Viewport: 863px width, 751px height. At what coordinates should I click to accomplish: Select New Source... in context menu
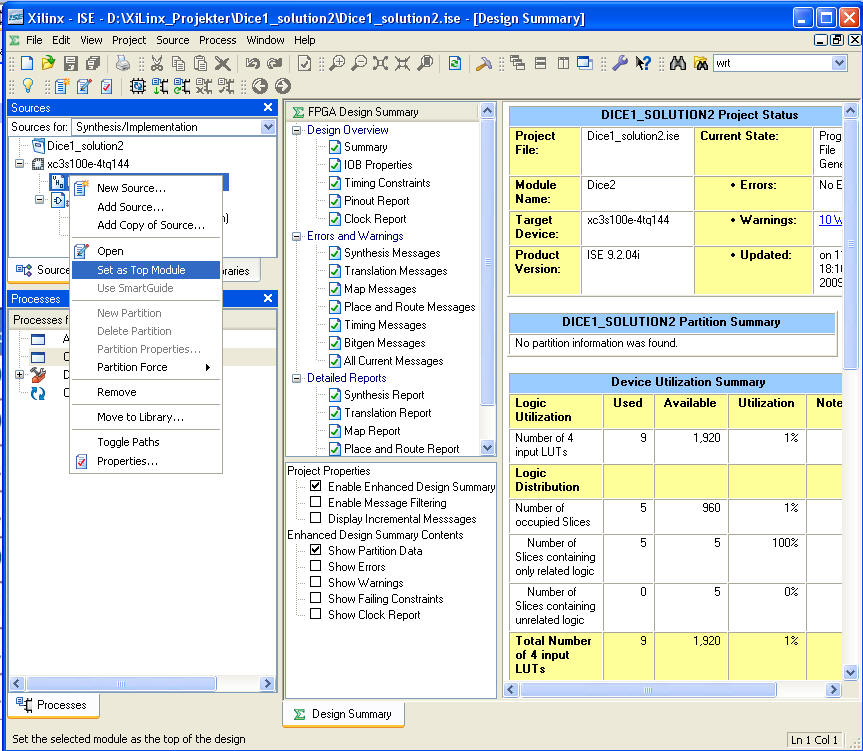[146, 188]
